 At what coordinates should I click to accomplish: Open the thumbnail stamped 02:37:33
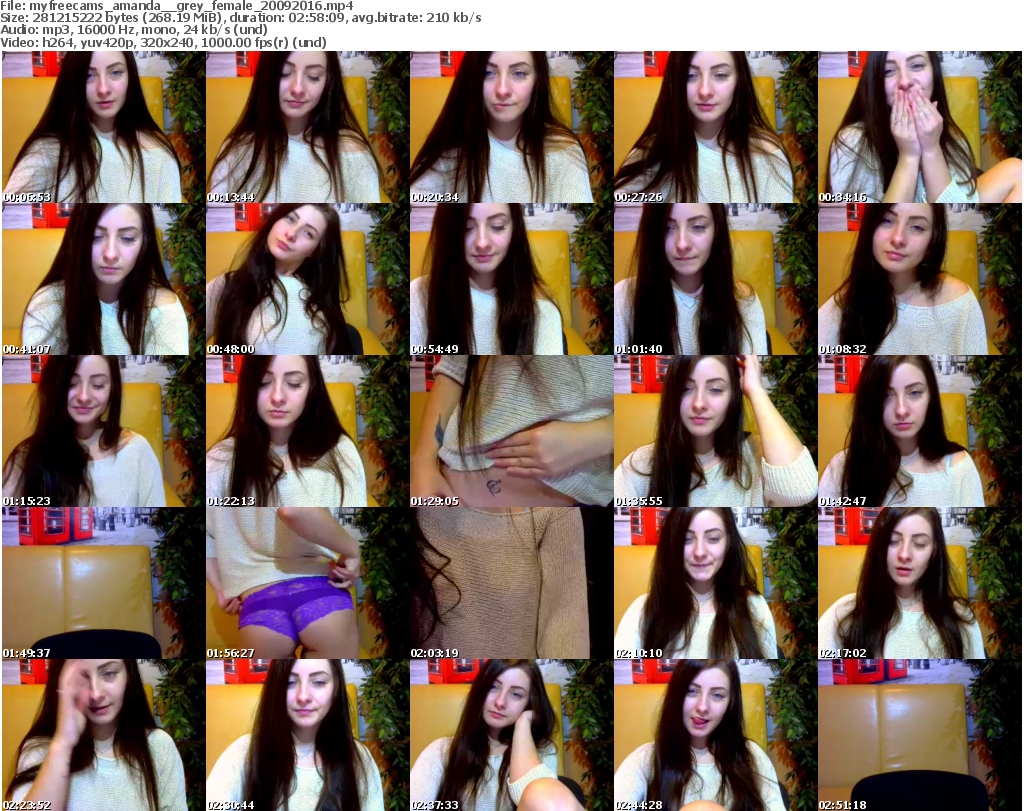(x=511, y=735)
